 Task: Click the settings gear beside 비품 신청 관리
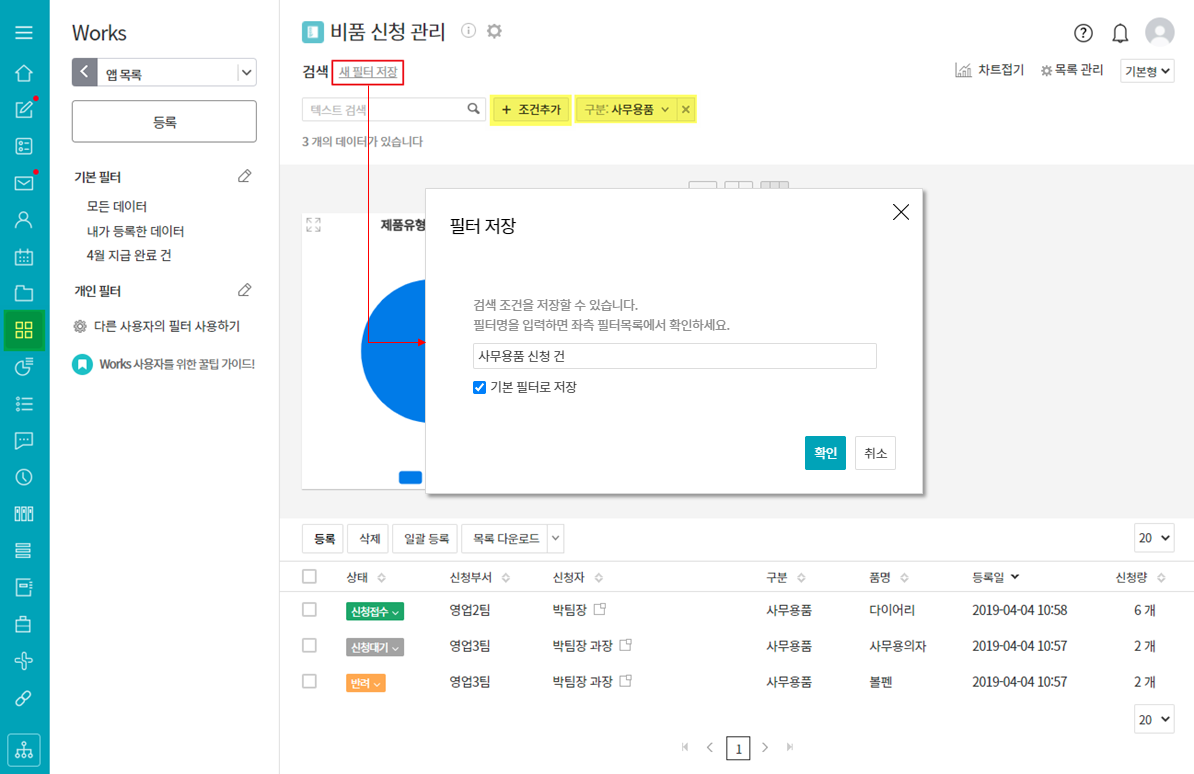[x=494, y=31]
